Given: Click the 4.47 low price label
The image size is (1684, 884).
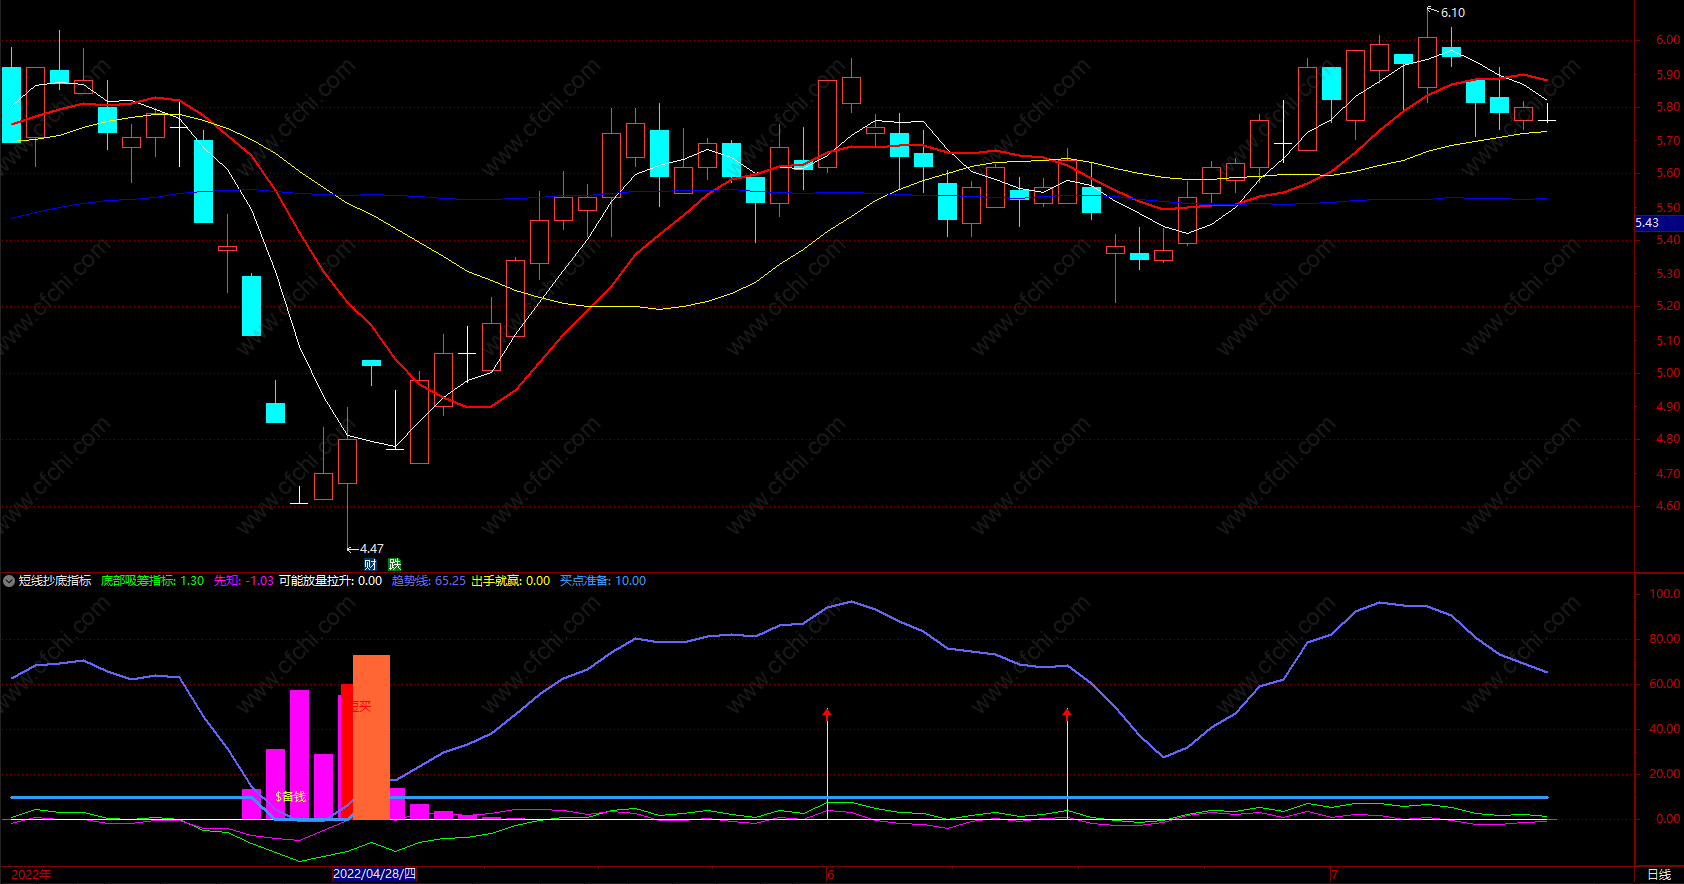Looking at the screenshot, I should tap(372, 549).
